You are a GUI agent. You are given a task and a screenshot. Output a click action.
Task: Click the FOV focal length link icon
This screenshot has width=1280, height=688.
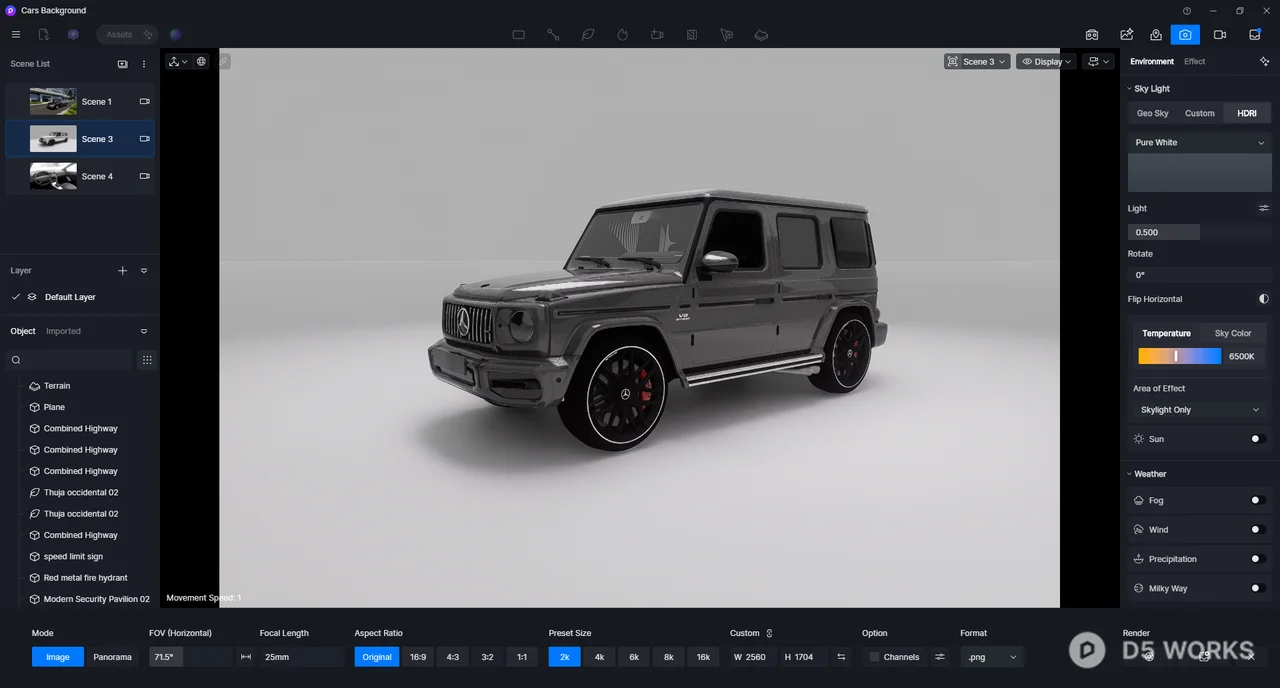pos(246,657)
